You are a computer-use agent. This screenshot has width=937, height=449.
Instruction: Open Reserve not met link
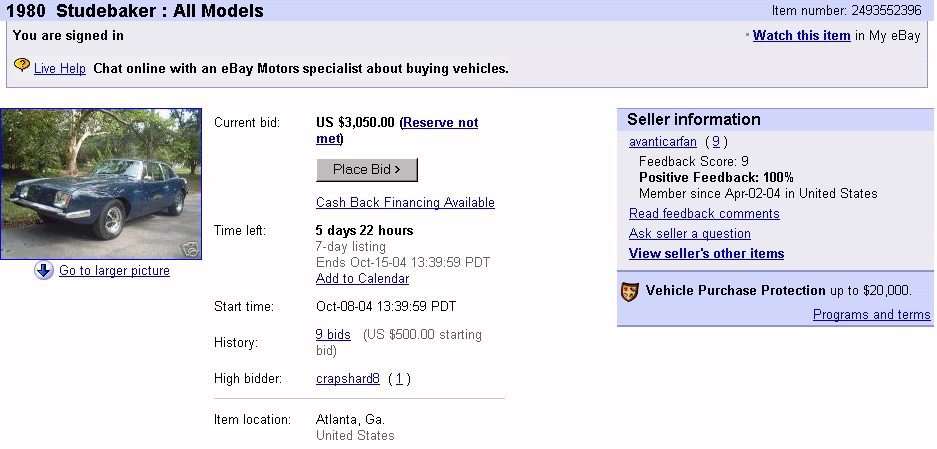440,123
